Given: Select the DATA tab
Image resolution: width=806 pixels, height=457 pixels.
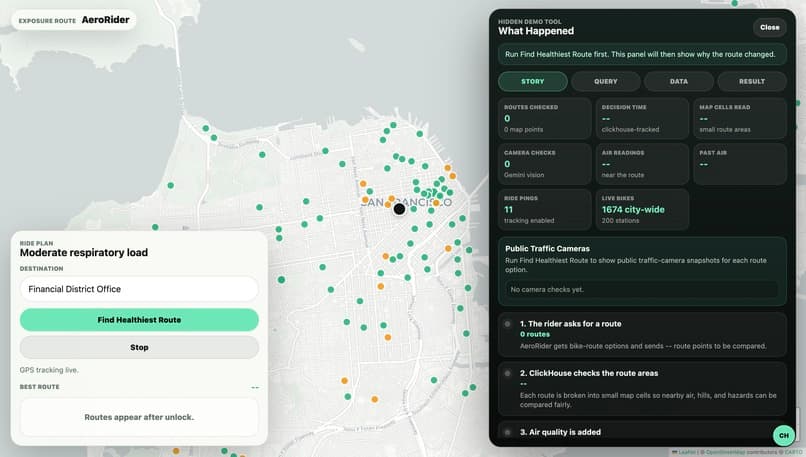Looking at the screenshot, I should pyautogui.click(x=679, y=81).
